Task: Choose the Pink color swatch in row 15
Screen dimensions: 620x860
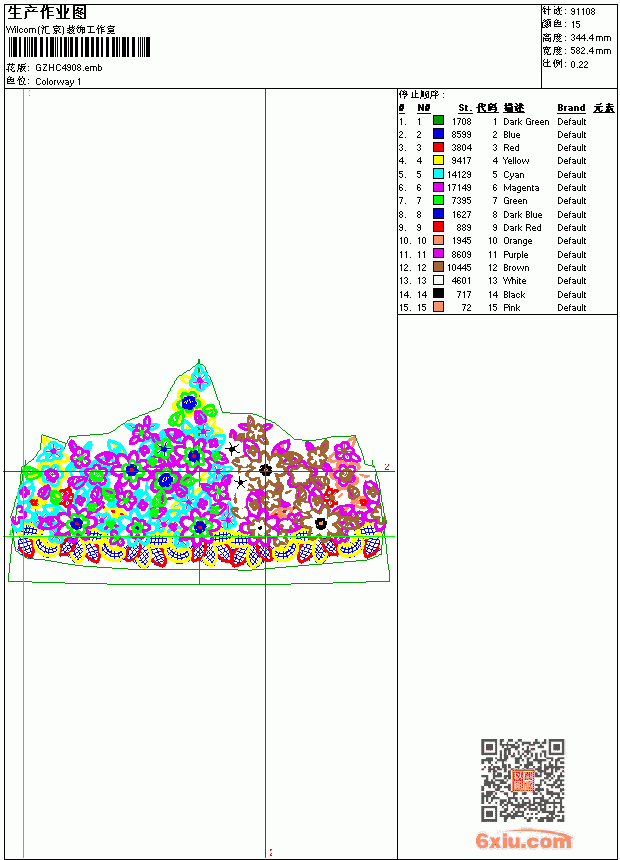Action: 438,307
